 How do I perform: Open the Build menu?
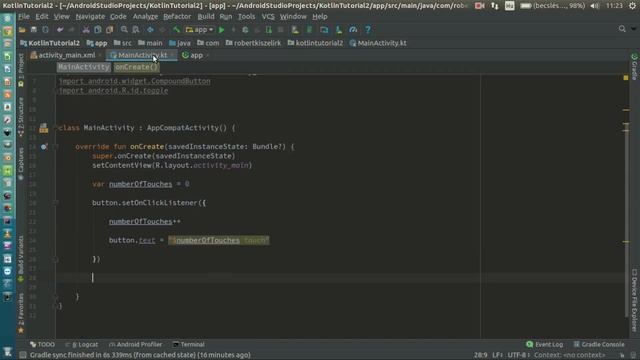206,17
